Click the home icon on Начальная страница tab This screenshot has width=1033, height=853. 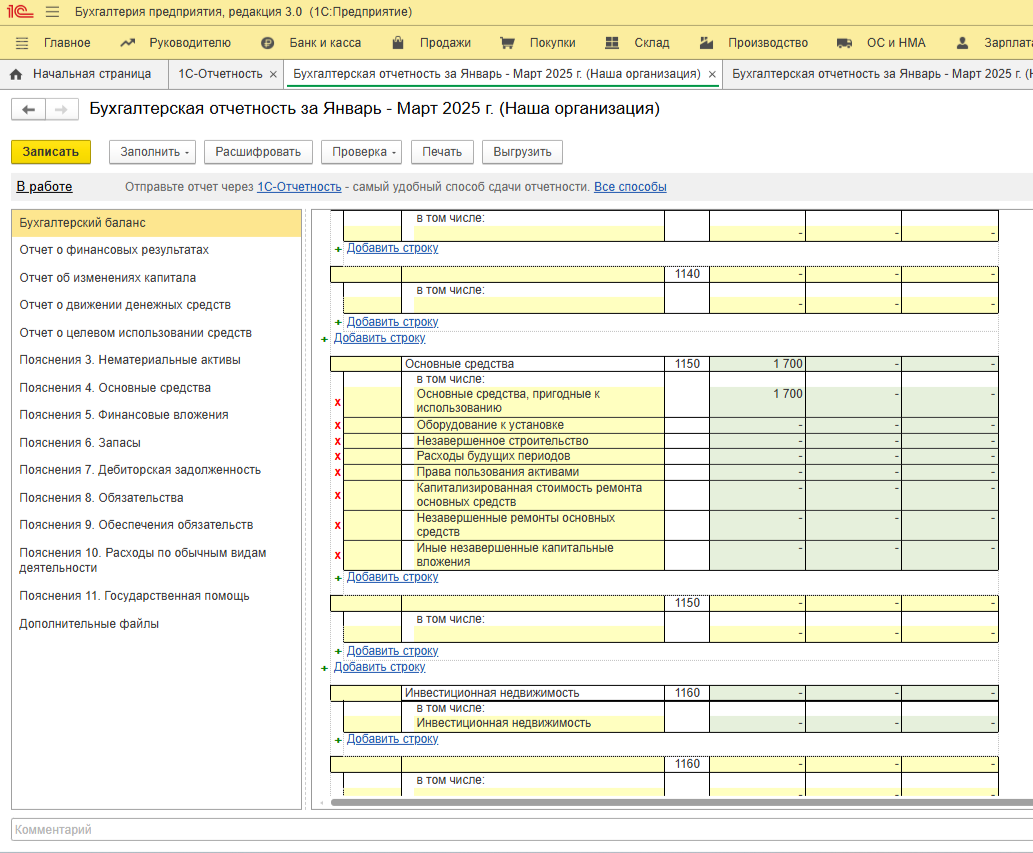(16, 74)
